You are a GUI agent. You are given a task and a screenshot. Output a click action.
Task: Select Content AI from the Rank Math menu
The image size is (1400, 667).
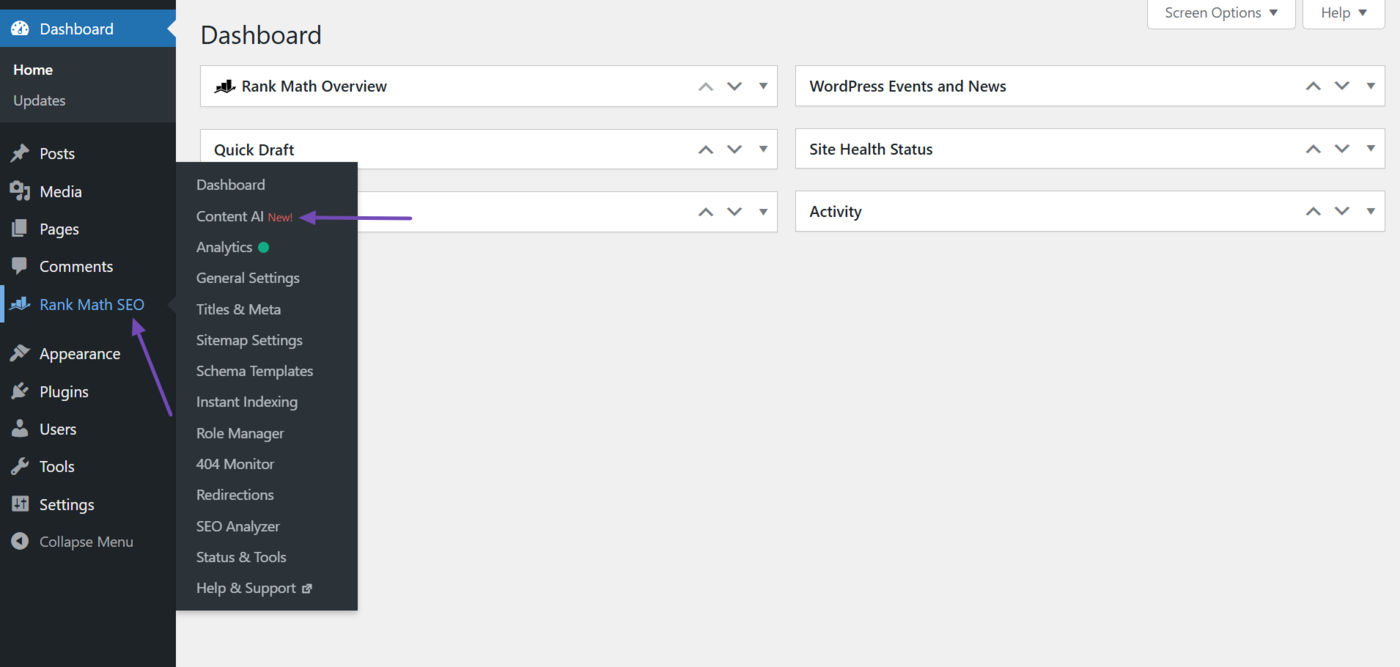(x=230, y=216)
